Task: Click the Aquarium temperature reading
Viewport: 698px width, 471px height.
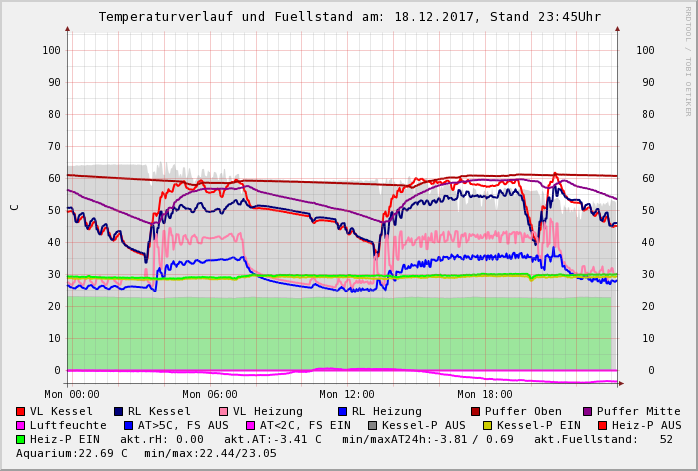Action: (x=72, y=453)
